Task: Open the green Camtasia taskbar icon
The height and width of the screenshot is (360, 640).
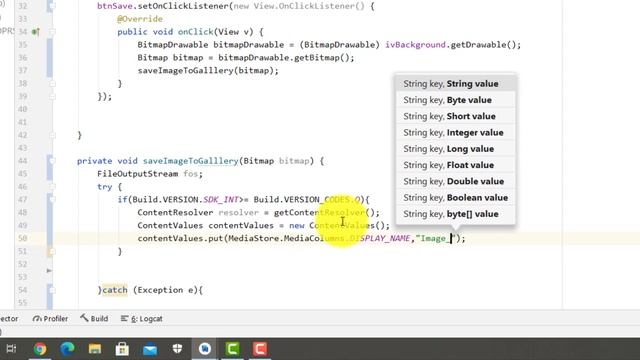Action: tap(232, 349)
